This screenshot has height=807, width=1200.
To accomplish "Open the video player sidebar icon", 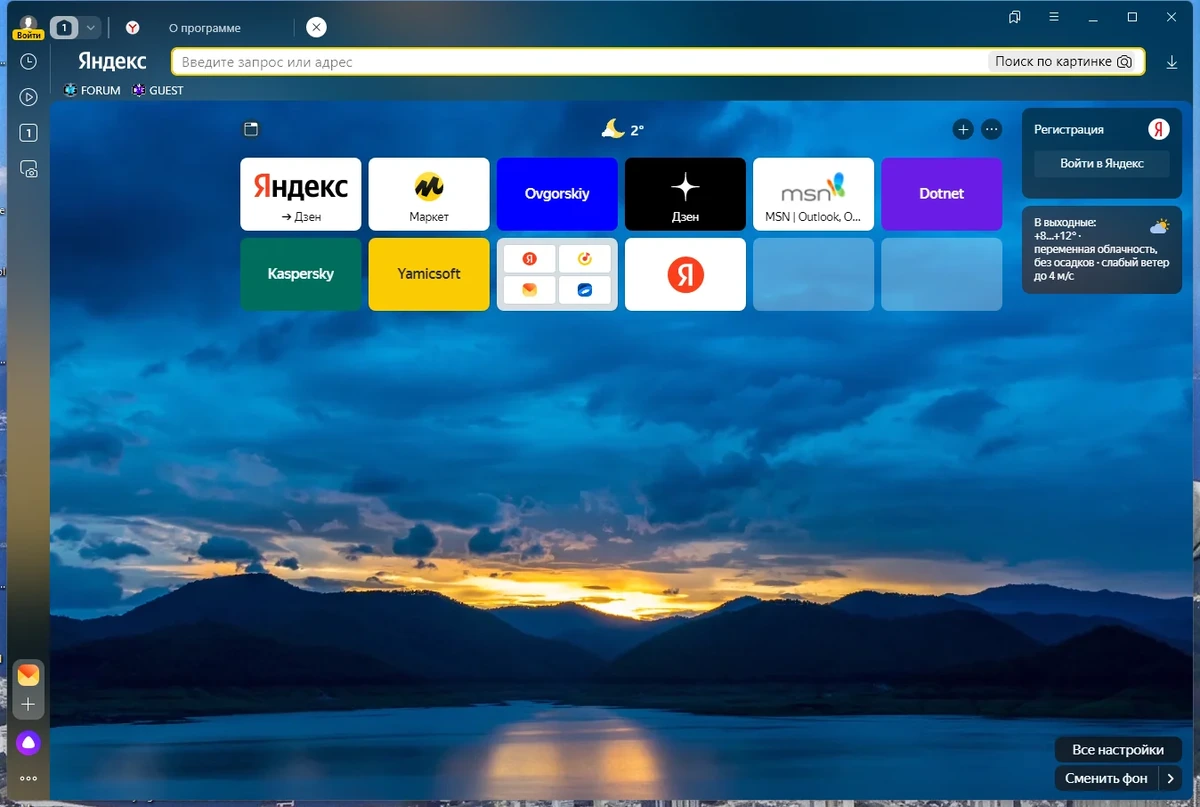I will coord(29,97).
